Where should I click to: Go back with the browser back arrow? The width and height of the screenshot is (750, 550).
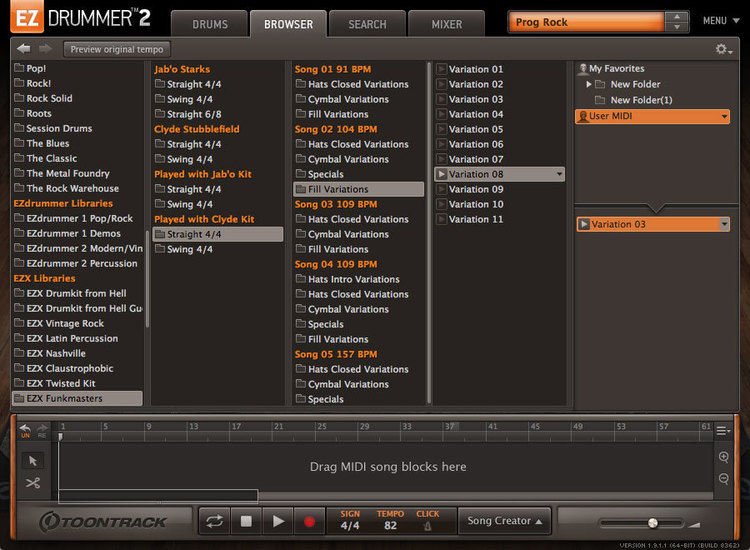23,48
